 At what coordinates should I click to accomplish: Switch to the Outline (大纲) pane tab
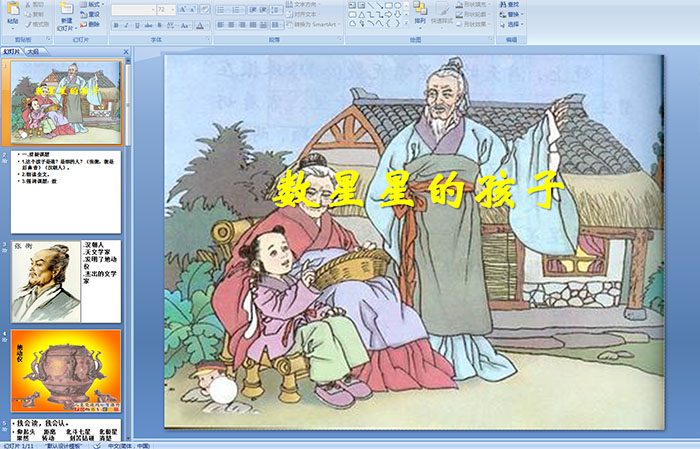coord(33,52)
